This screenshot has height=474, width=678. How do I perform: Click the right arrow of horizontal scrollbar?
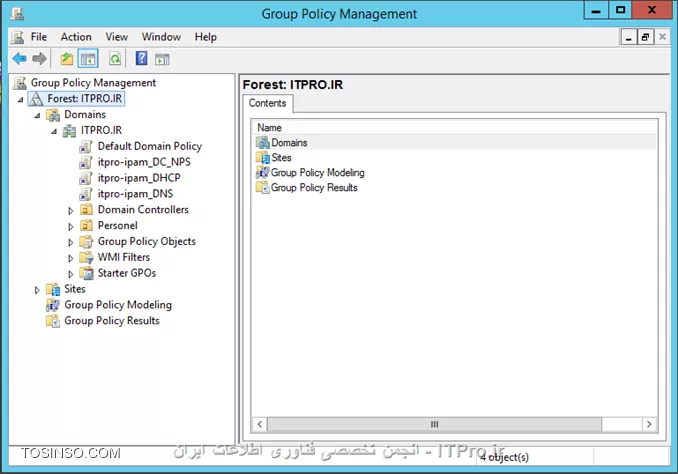point(649,424)
